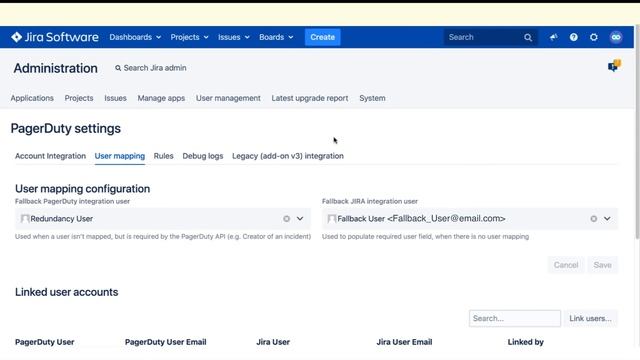
Task: Switch to the Debug logs tab
Action: (203, 156)
